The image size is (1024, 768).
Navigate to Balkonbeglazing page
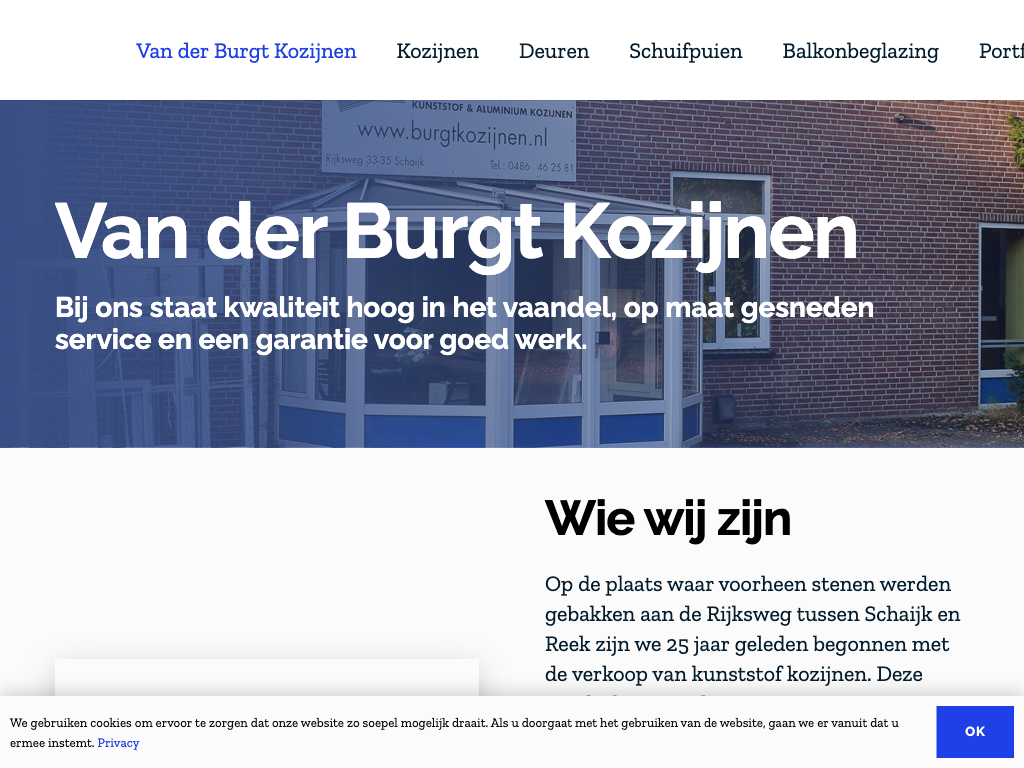pyautogui.click(x=860, y=51)
